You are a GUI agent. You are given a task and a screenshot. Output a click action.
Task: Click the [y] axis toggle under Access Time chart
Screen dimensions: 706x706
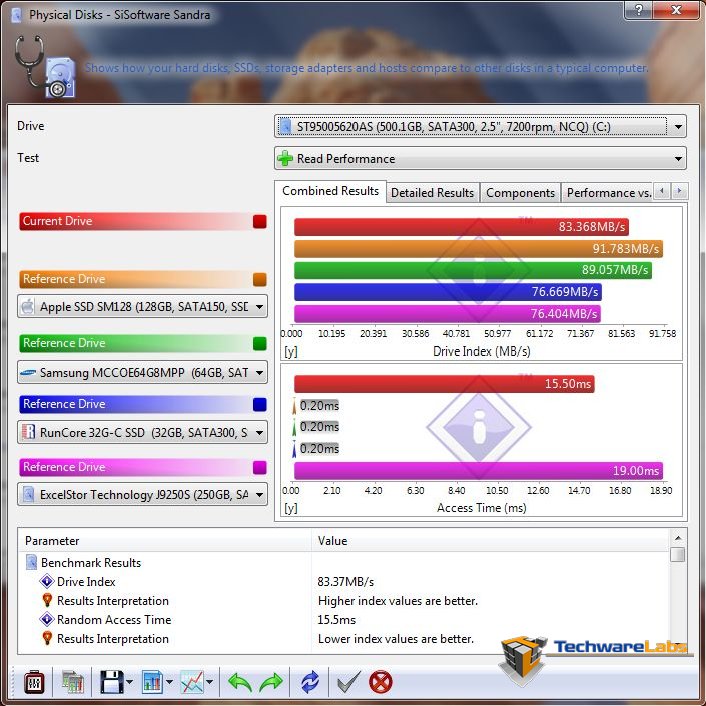[291, 508]
